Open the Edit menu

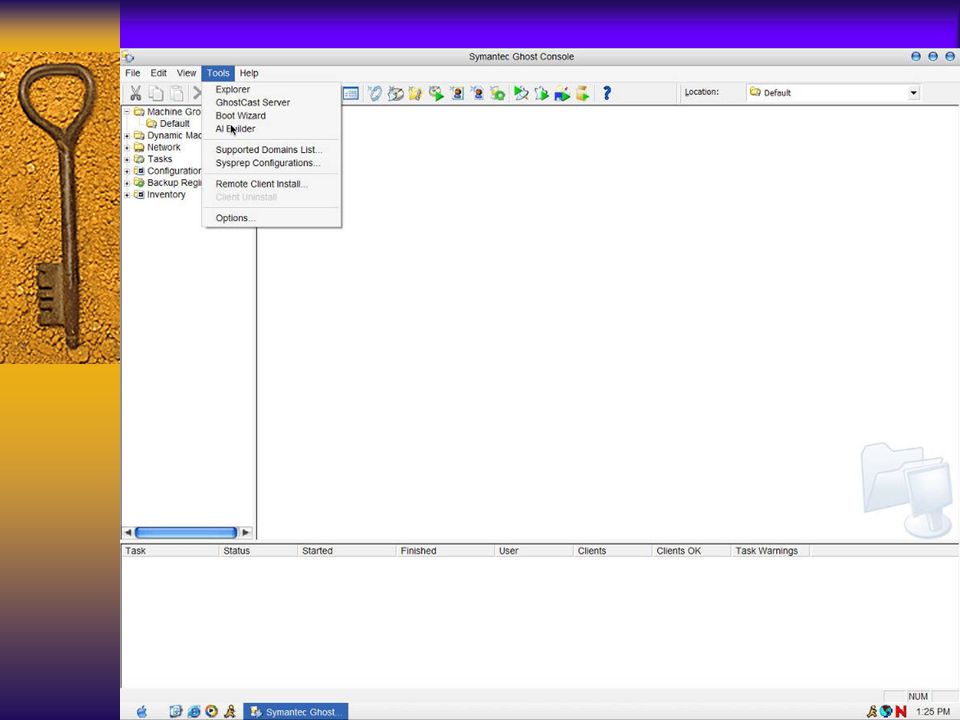point(159,73)
